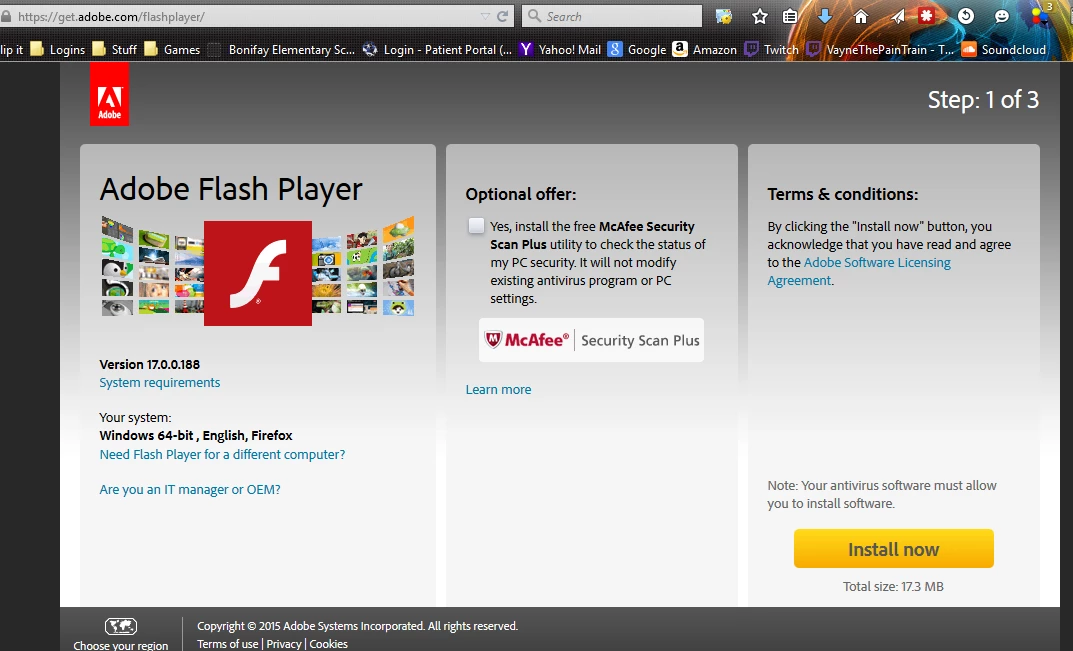The width and height of the screenshot is (1073, 651).
Task: Reload the page with the refresh arrow
Action: click(x=503, y=16)
